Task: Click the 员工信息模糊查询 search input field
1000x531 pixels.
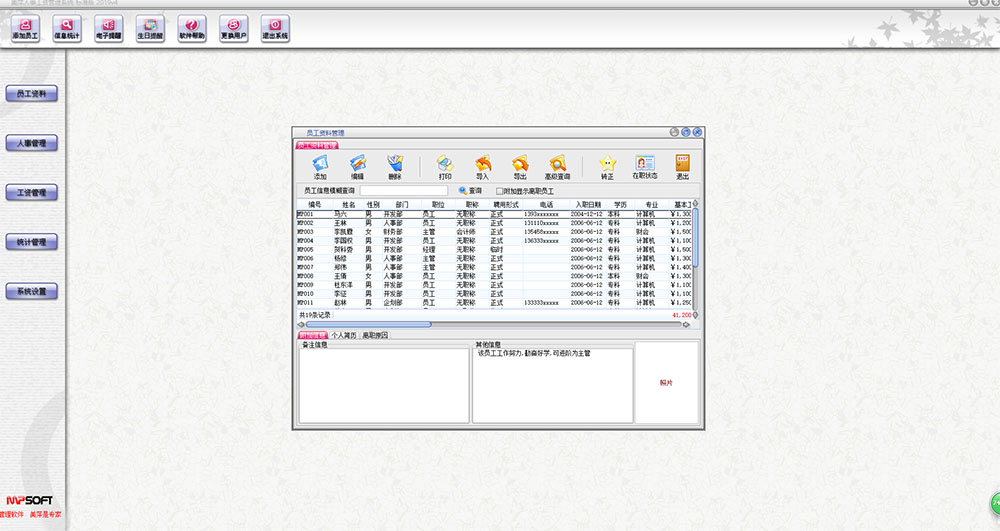Action: click(x=403, y=191)
